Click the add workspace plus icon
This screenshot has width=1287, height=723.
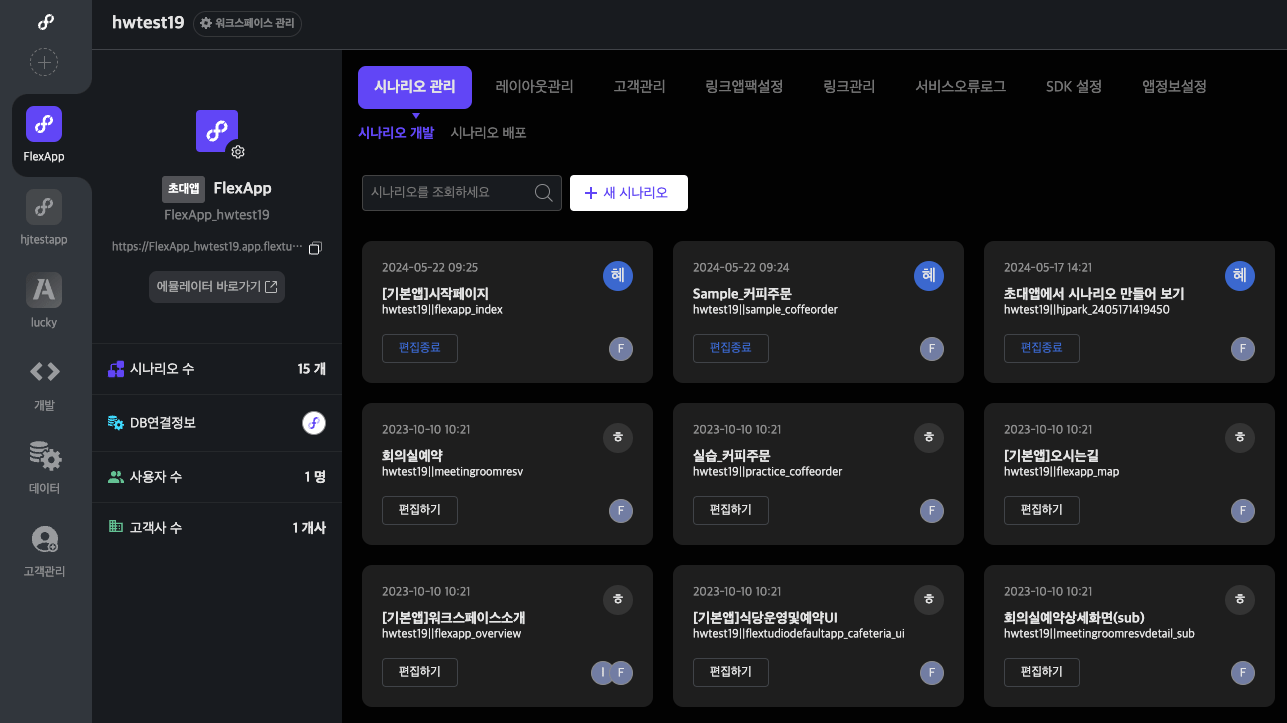[x=44, y=62]
